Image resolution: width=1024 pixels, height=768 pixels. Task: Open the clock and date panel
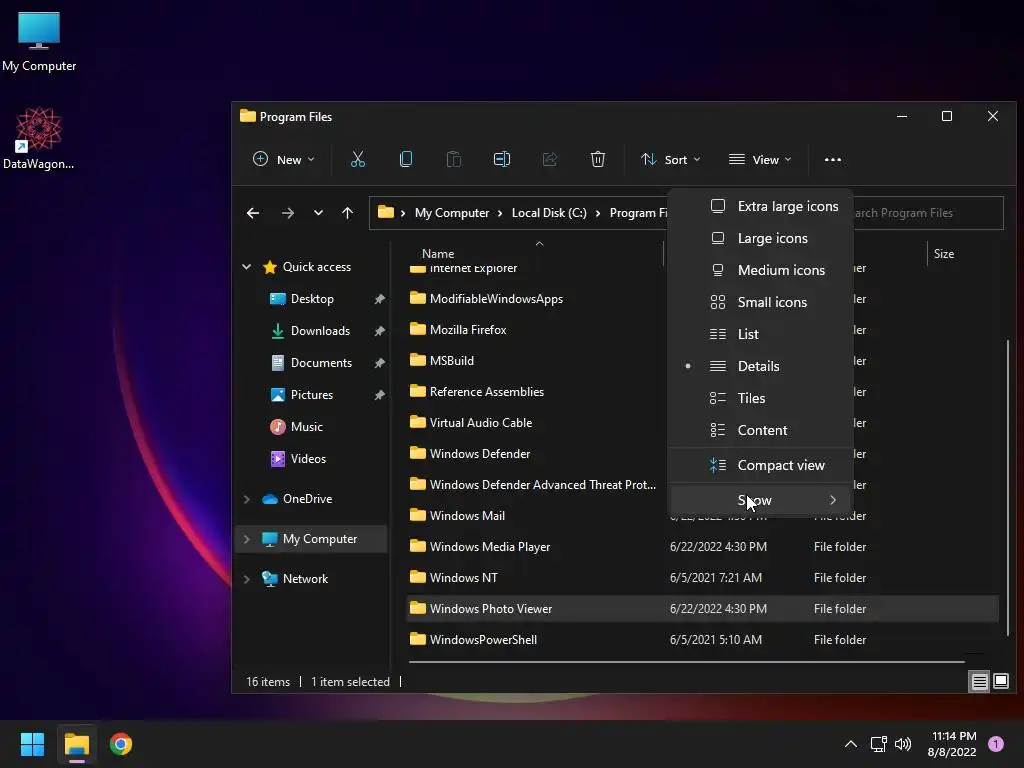coord(952,744)
